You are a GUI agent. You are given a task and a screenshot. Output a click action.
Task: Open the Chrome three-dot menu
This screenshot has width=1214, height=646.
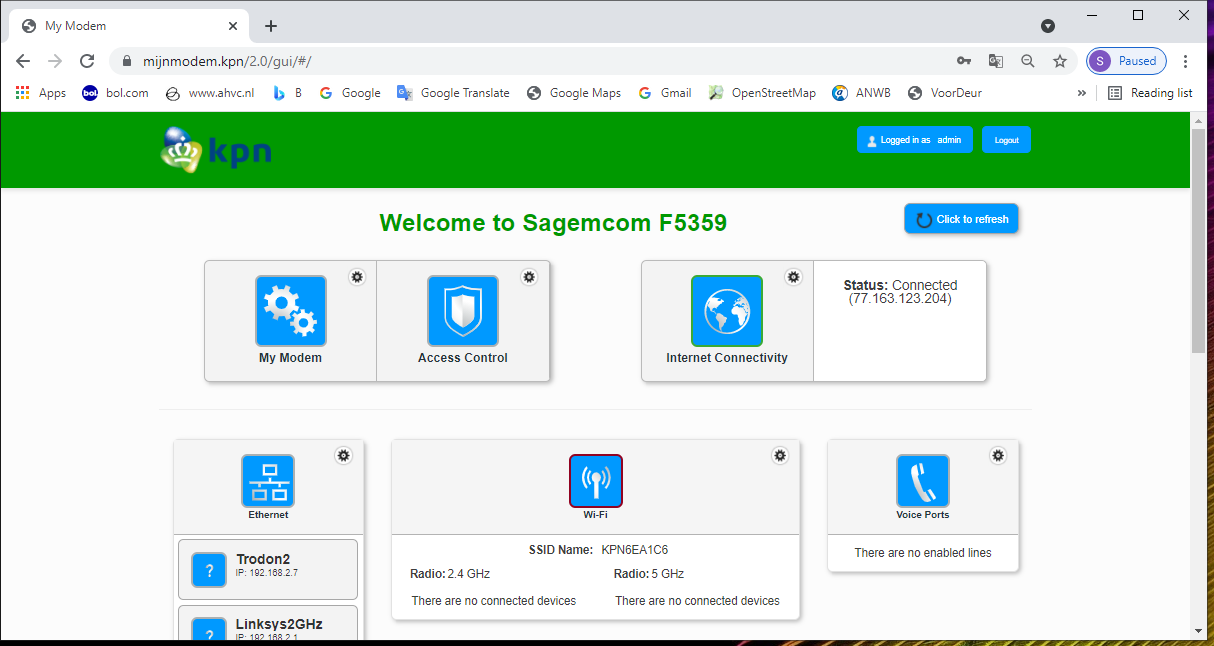click(x=1186, y=61)
